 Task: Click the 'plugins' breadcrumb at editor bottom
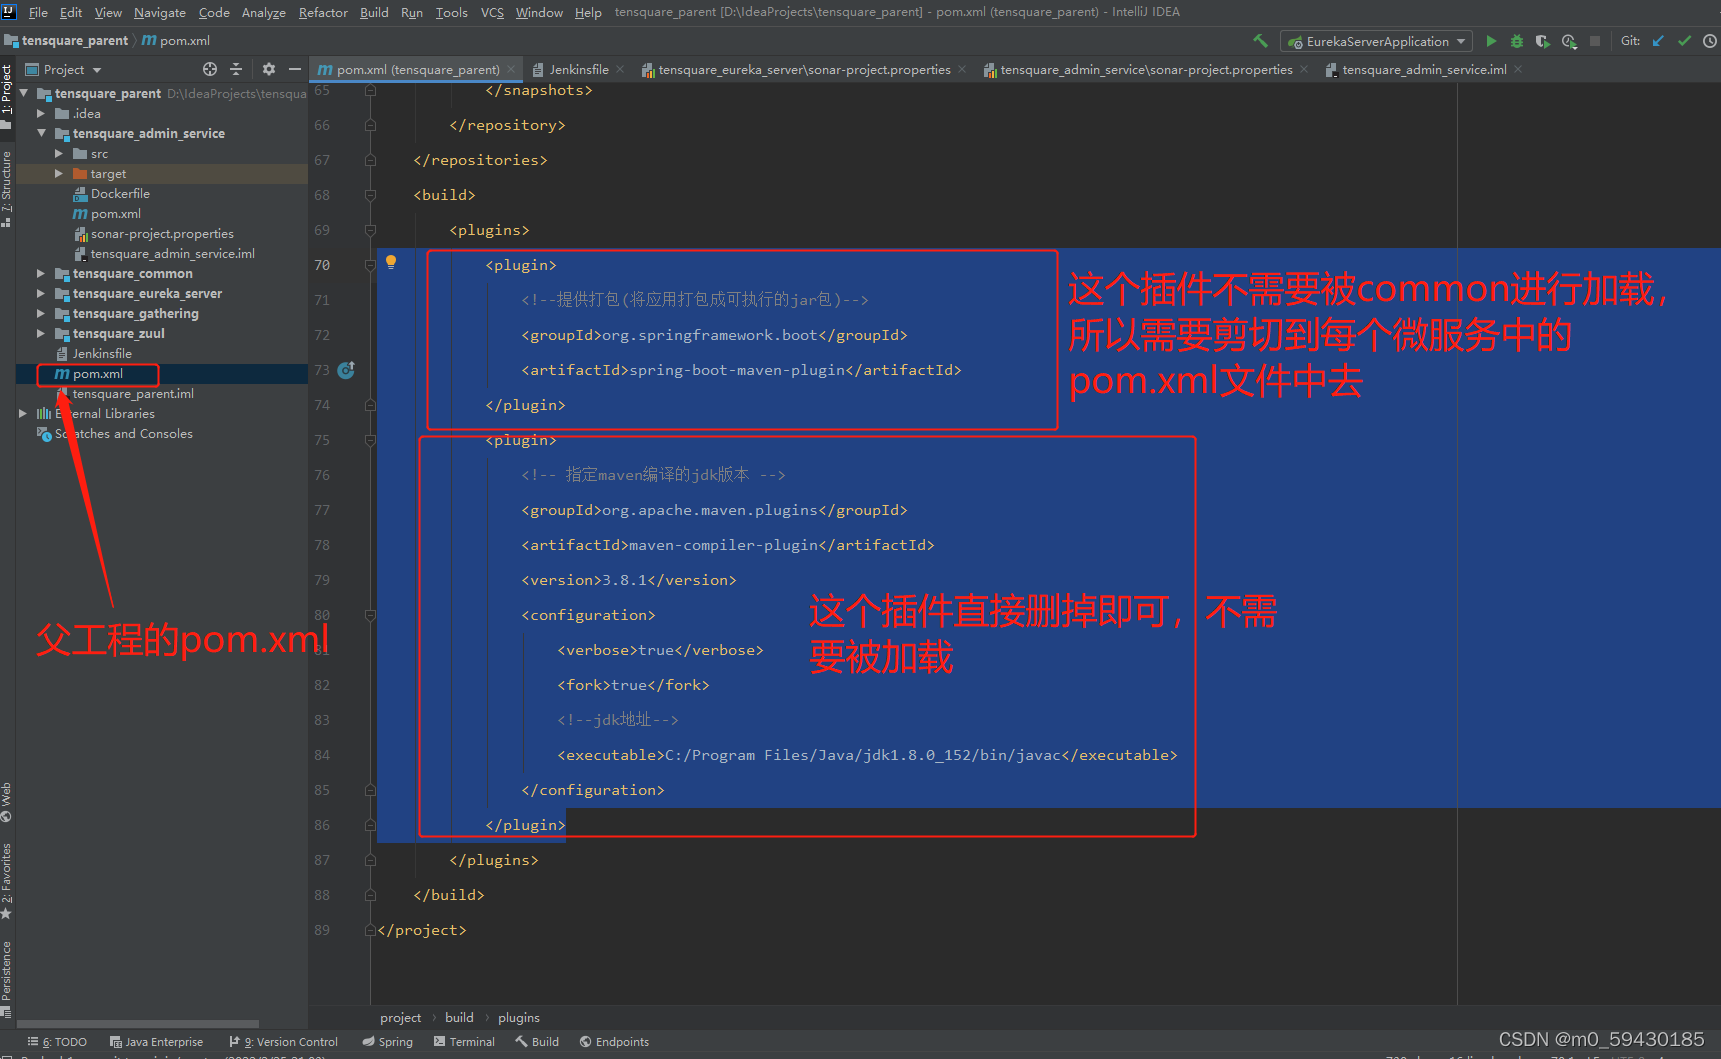click(519, 1017)
